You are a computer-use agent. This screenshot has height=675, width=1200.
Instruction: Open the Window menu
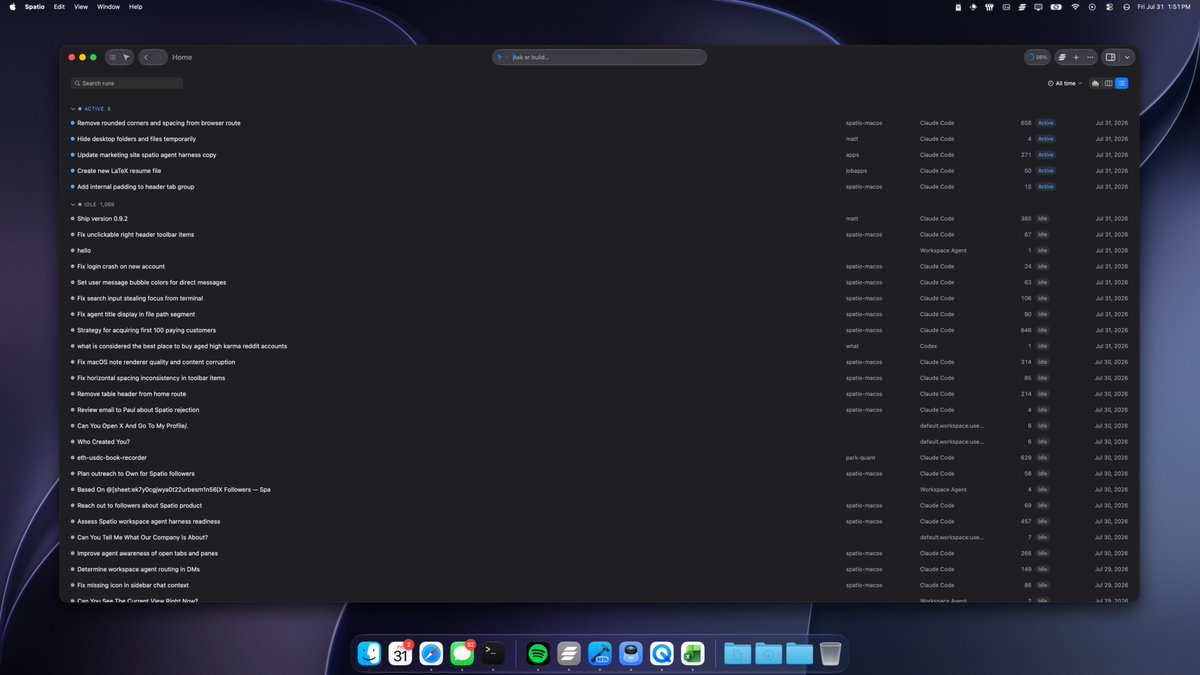(x=108, y=6)
